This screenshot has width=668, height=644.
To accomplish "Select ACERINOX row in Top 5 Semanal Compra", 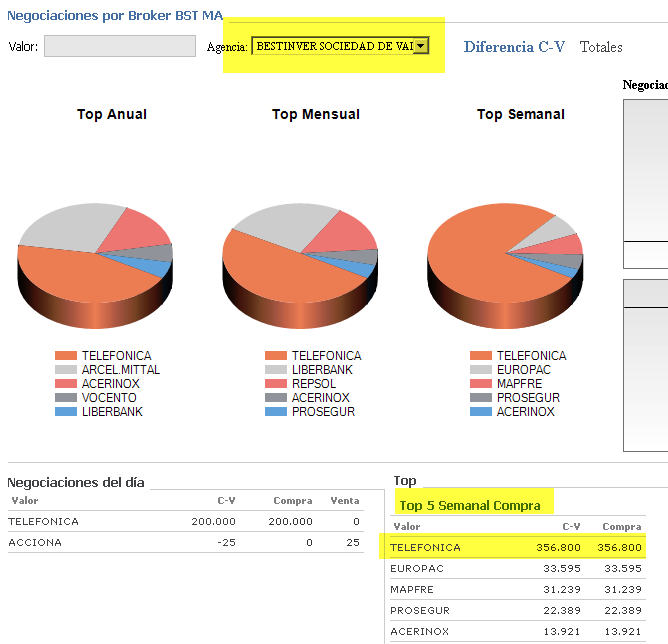I will tap(518, 631).
